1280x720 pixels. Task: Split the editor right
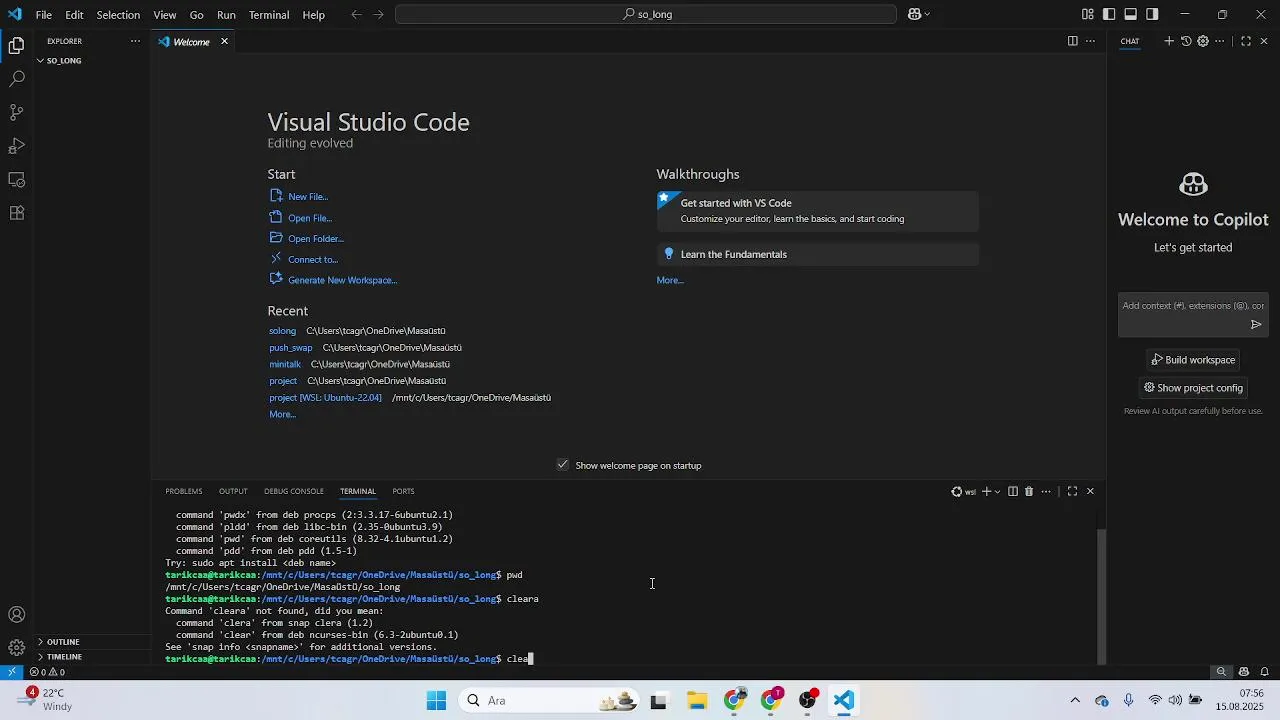point(1072,41)
